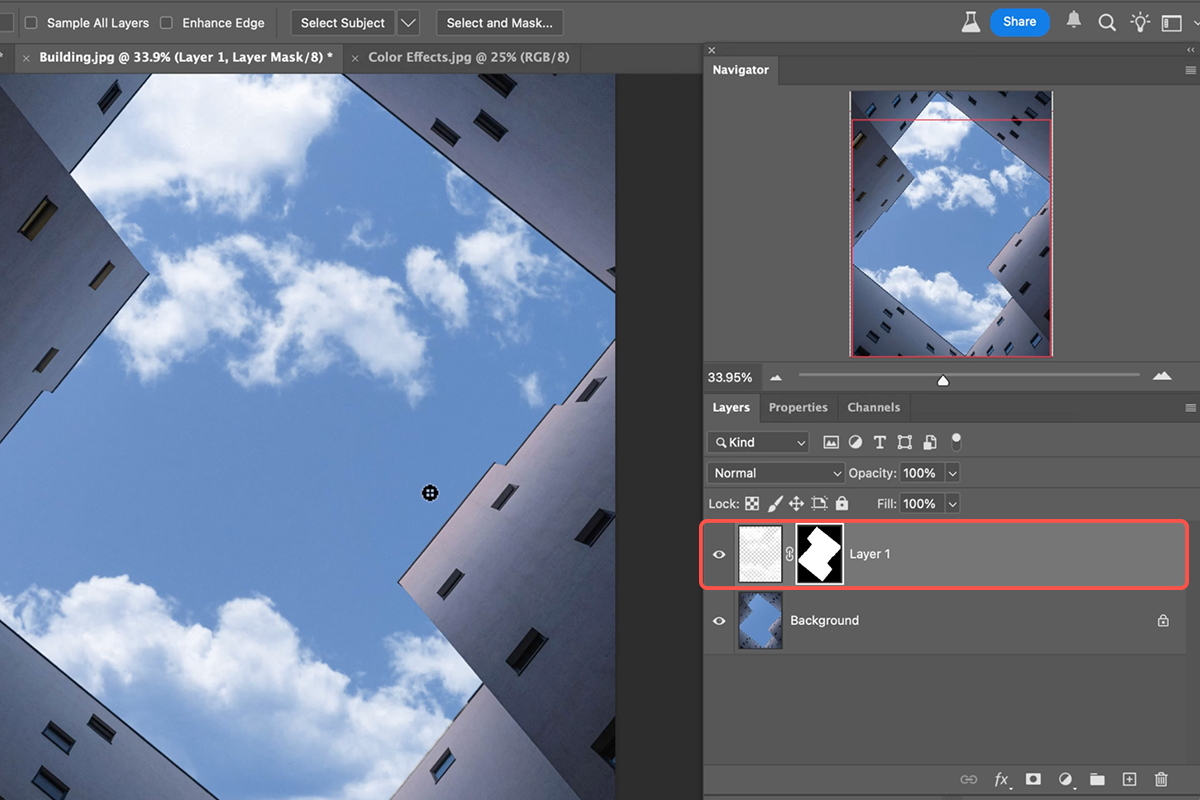Click the Navigator zoom slider handle
The width and height of the screenshot is (1200, 800).
click(x=942, y=380)
